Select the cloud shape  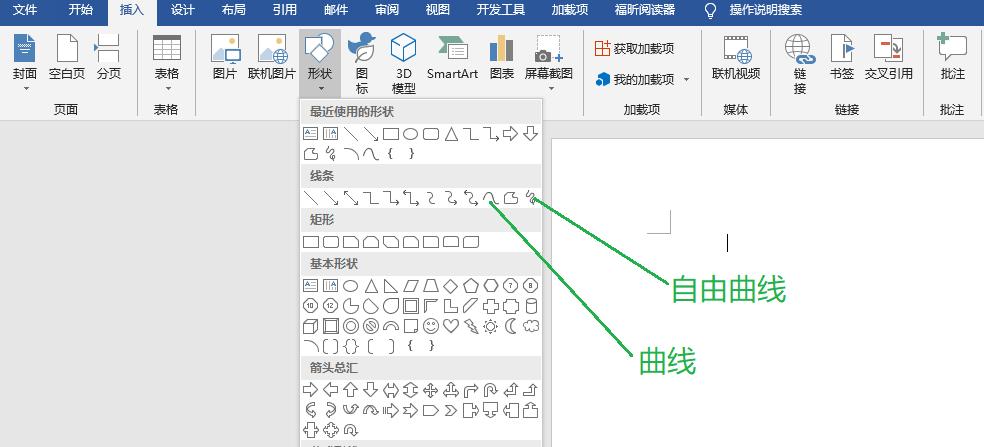click(531, 326)
